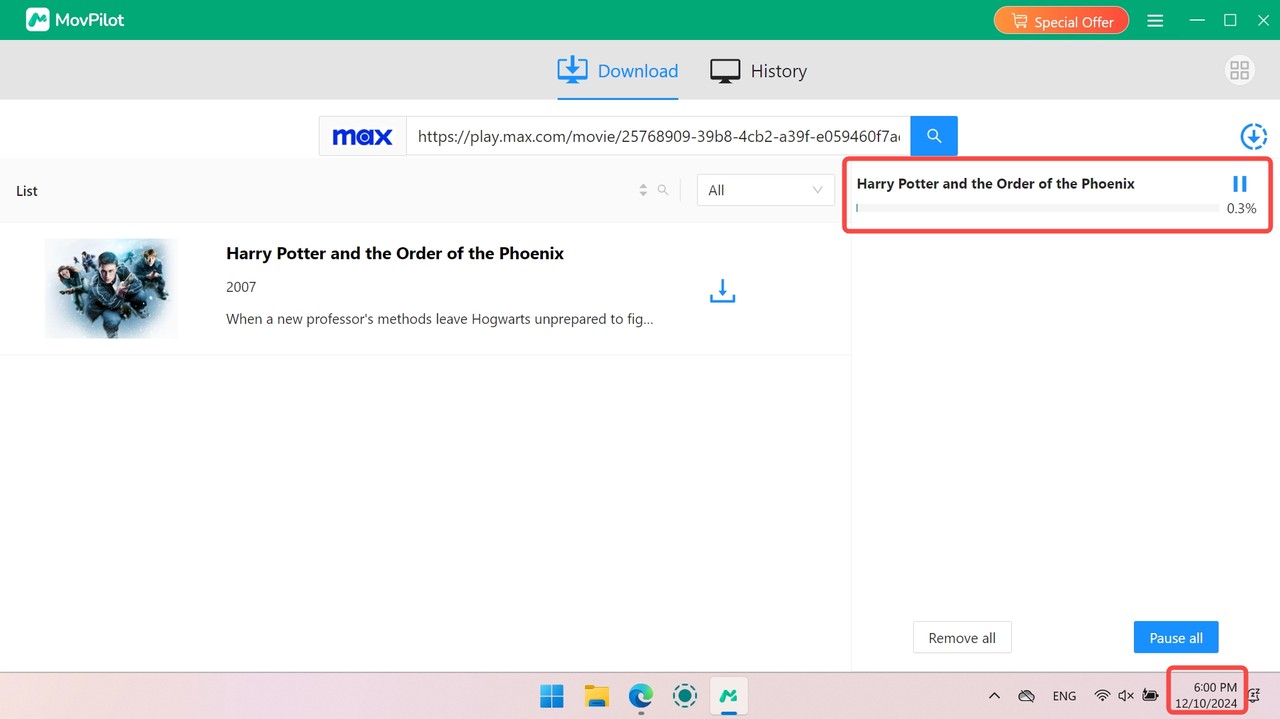
Task: Show hidden system tray icons
Action: point(994,696)
